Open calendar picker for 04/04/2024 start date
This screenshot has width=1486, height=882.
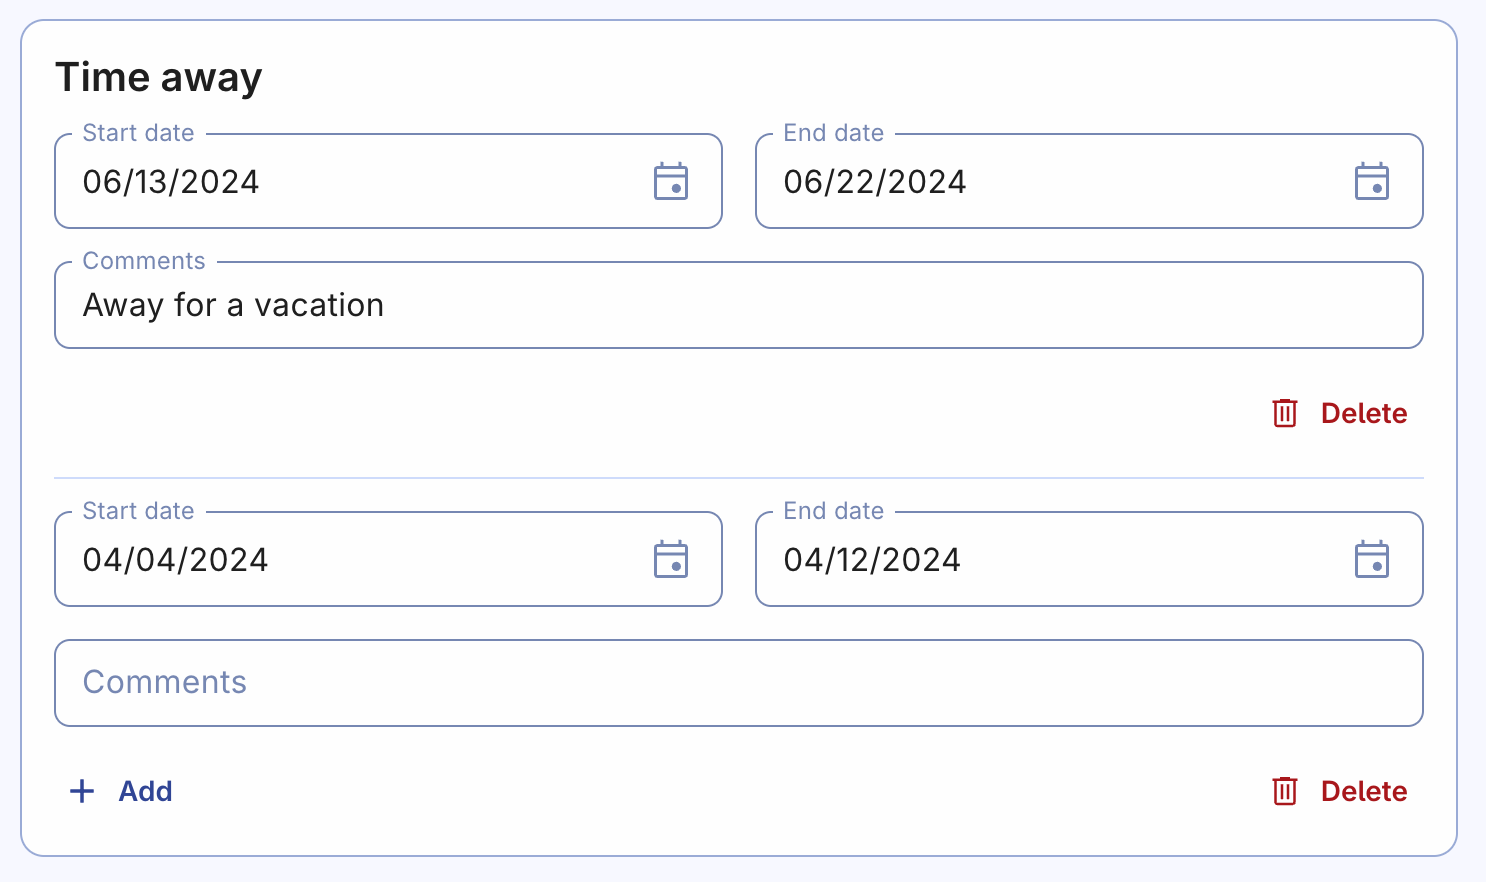pyautogui.click(x=671, y=560)
